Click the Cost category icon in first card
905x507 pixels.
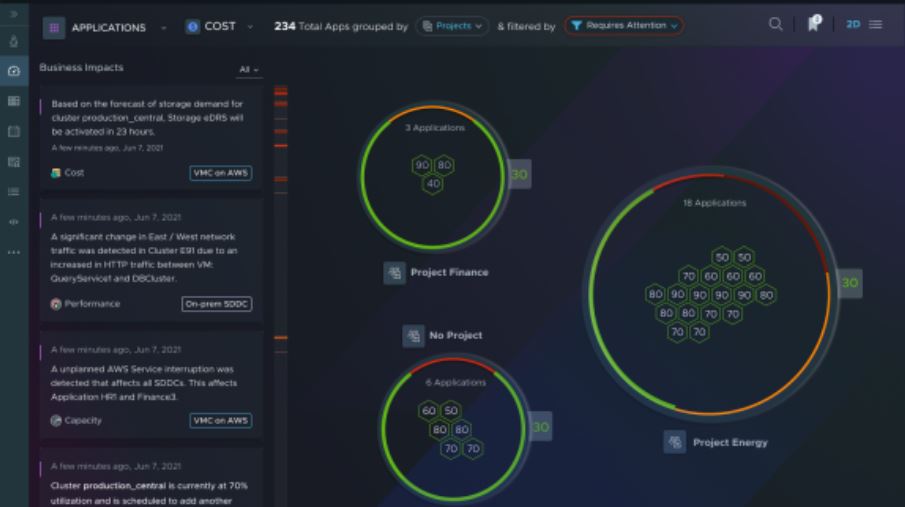click(x=56, y=173)
